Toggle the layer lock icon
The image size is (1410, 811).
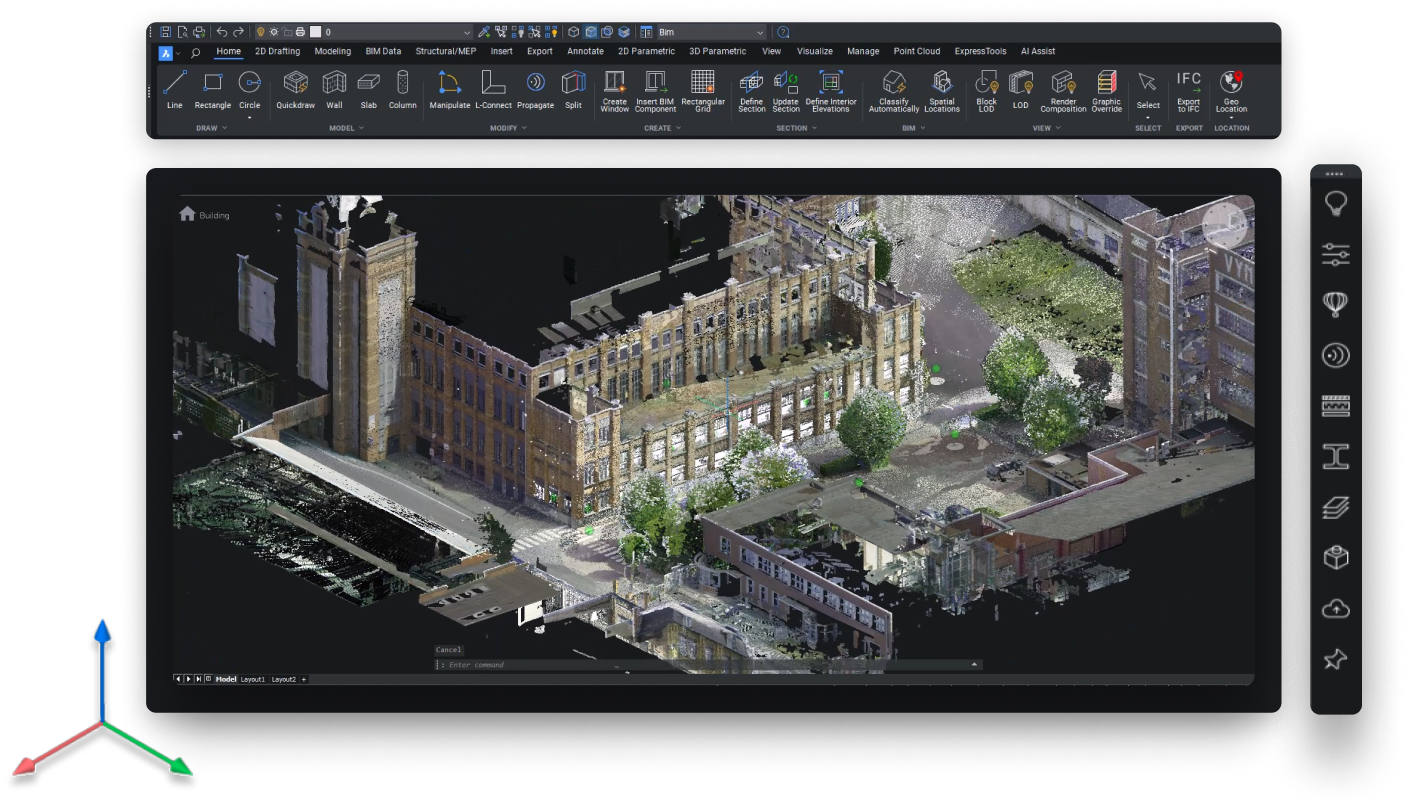tap(287, 32)
